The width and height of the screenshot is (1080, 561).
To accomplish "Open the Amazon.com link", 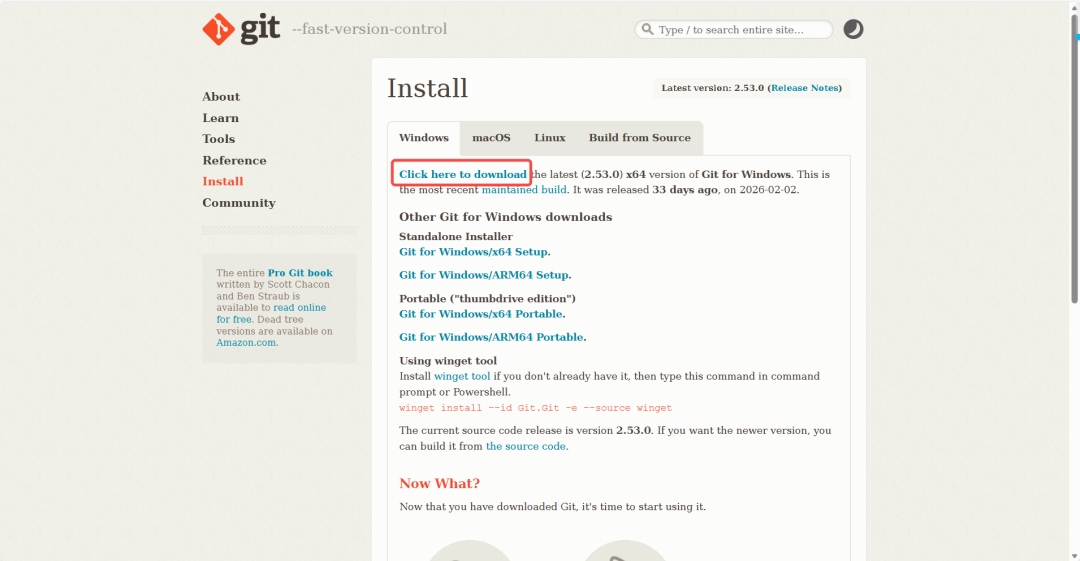I will [x=246, y=343].
